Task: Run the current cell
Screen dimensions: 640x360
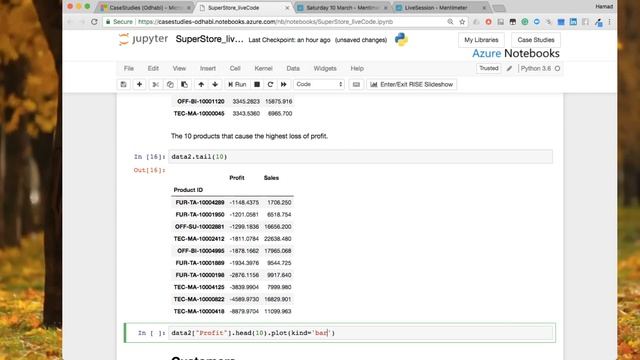Action: coord(237,84)
